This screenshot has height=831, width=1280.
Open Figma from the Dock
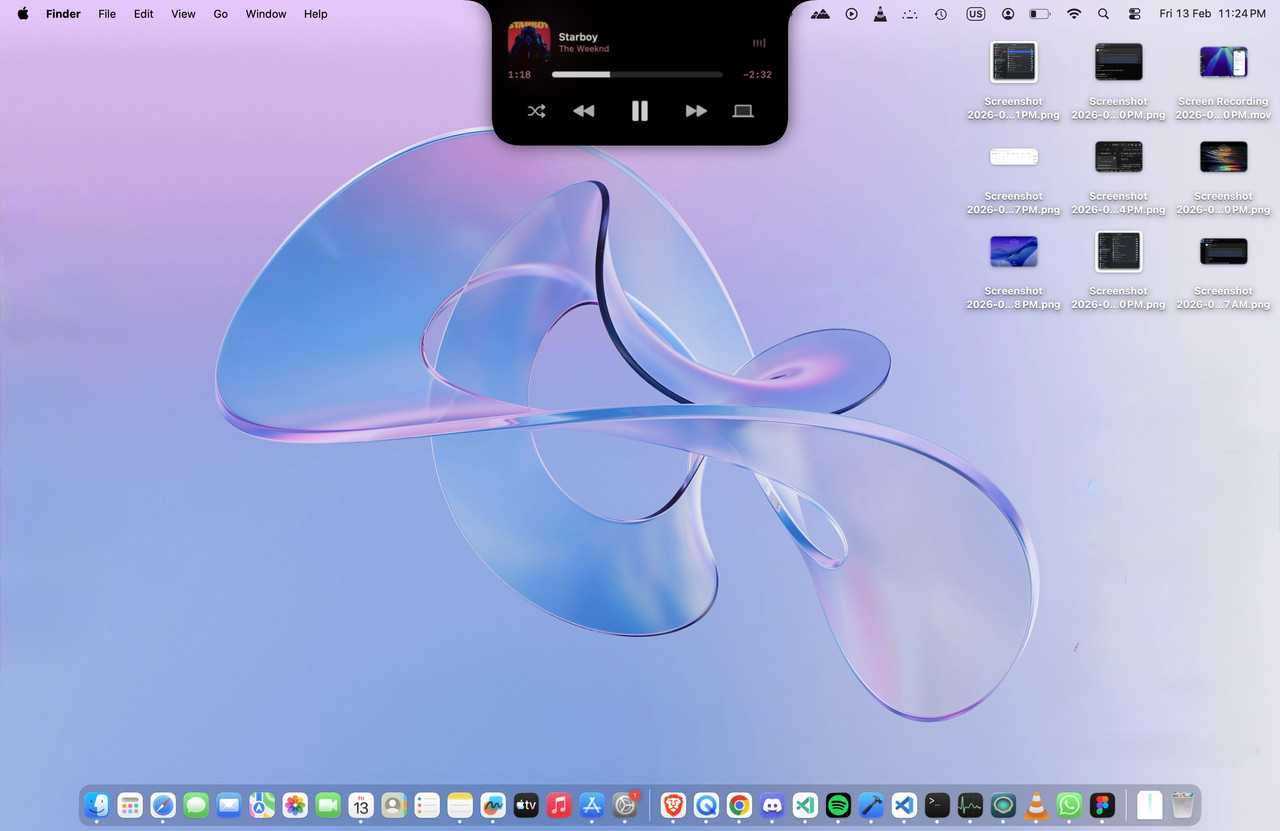click(1101, 805)
